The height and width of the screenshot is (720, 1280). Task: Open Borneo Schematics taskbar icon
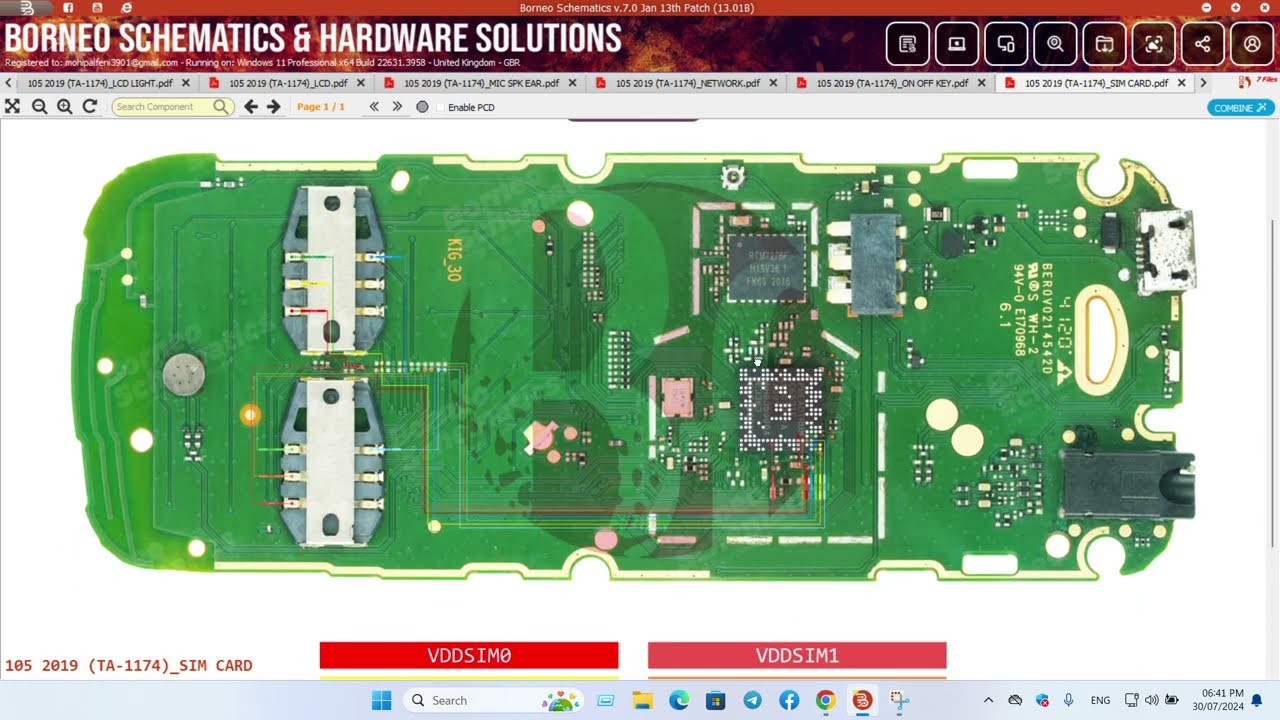click(x=862, y=700)
